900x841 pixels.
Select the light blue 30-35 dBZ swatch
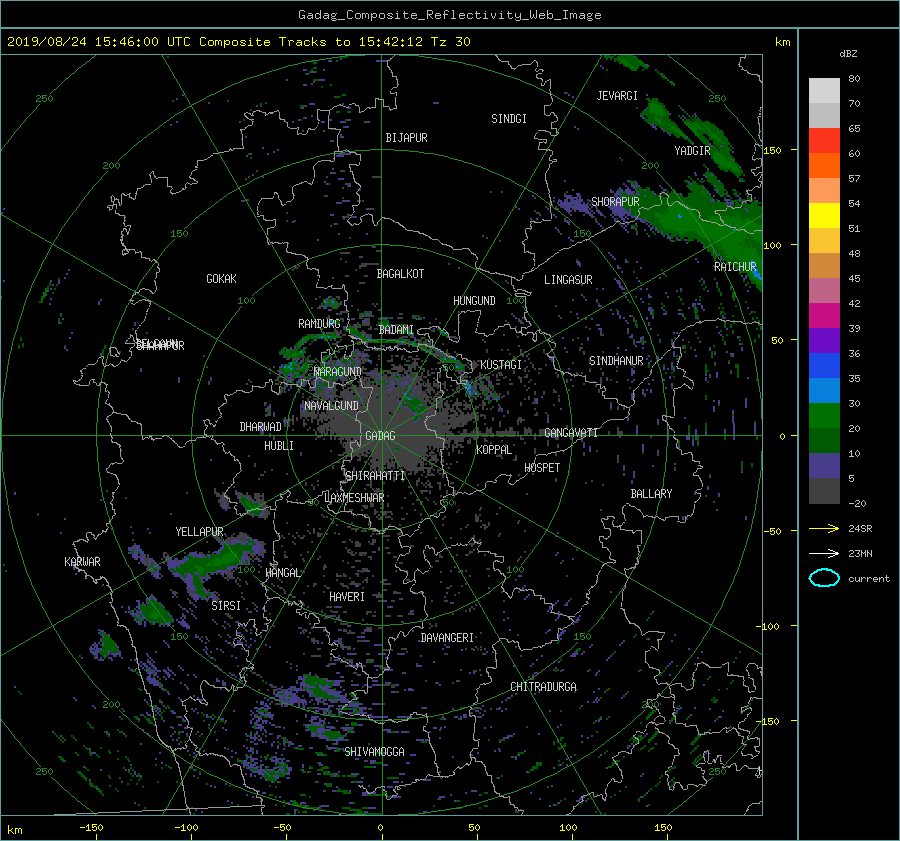point(824,391)
